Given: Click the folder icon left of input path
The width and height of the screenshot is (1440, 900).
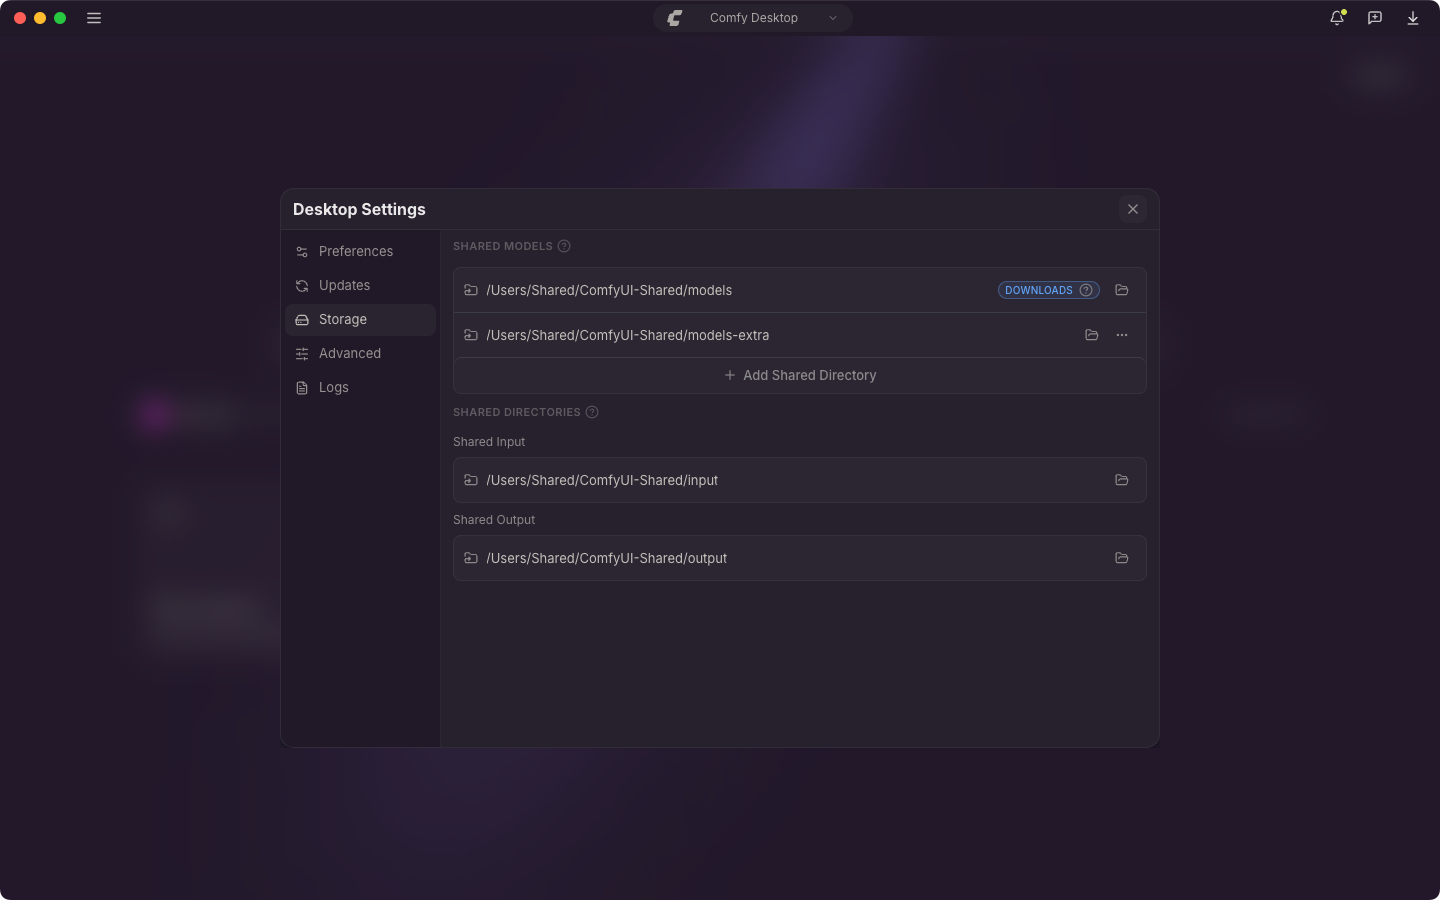Looking at the screenshot, I should tap(471, 480).
